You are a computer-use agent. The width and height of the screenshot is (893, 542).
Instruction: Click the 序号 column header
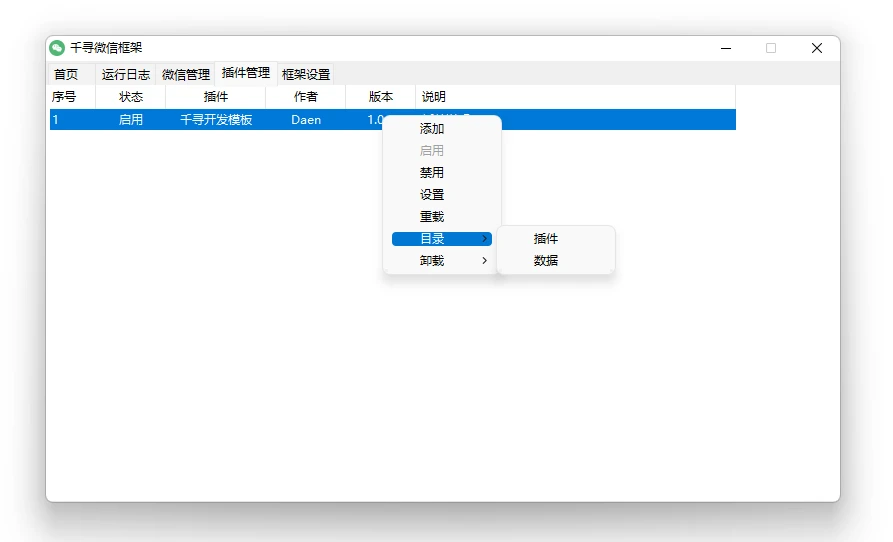coord(72,97)
